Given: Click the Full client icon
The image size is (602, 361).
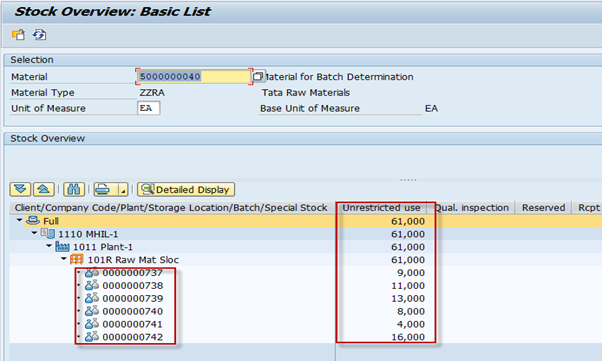Looking at the screenshot, I should click(x=33, y=220).
